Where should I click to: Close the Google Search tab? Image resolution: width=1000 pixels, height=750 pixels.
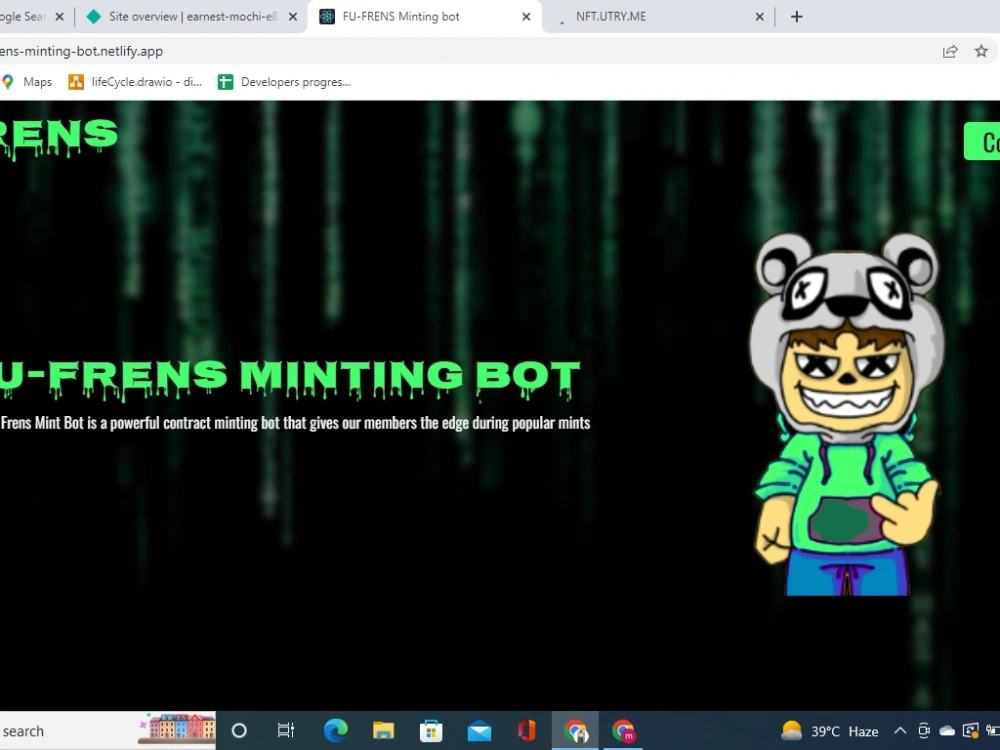(59, 17)
